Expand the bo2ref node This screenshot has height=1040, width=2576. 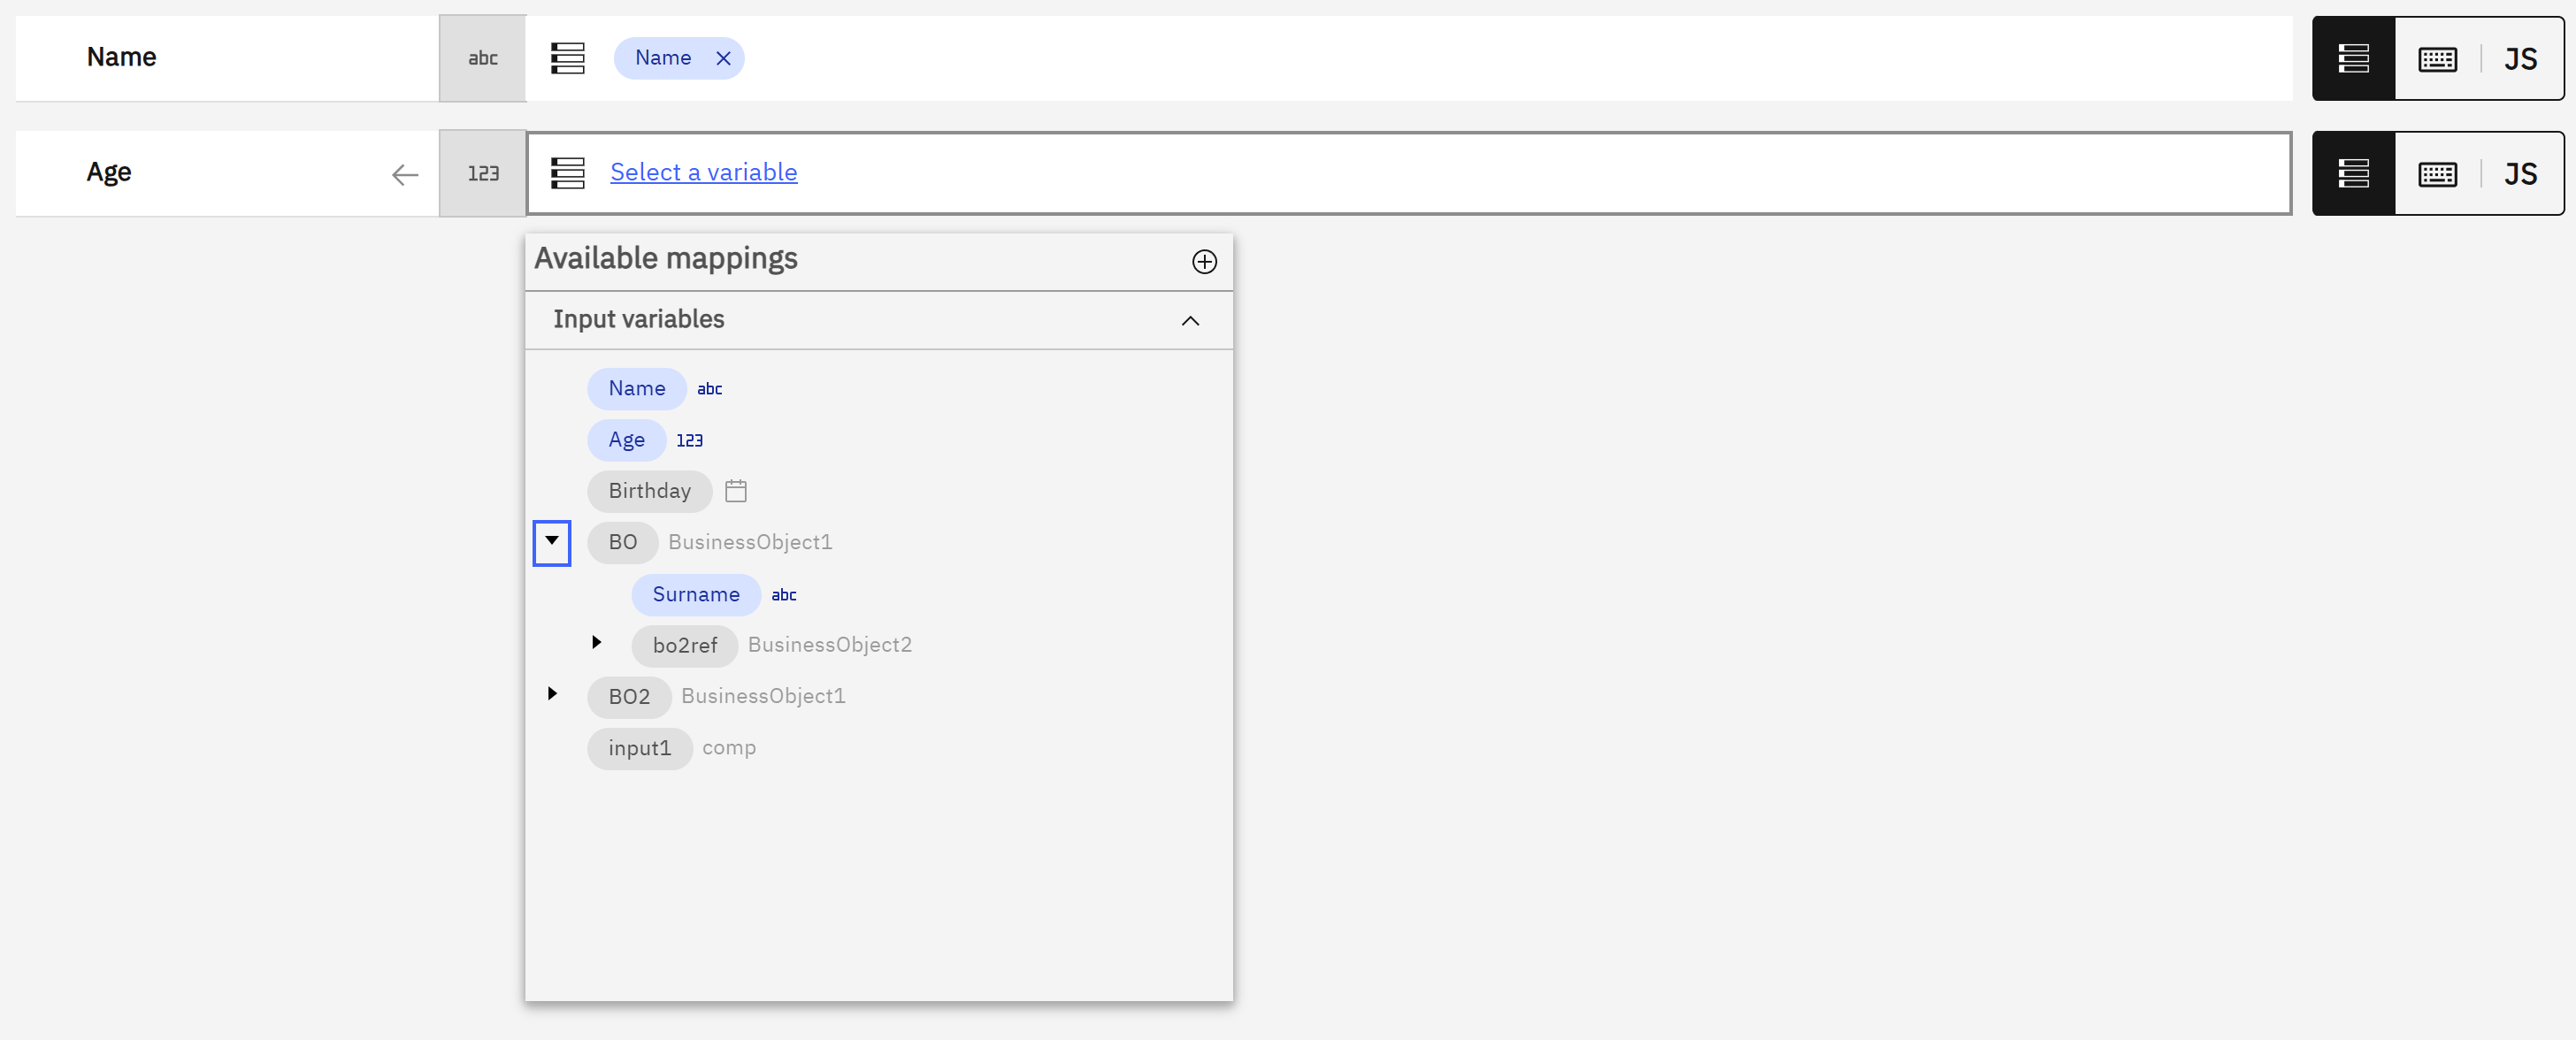[x=596, y=643]
